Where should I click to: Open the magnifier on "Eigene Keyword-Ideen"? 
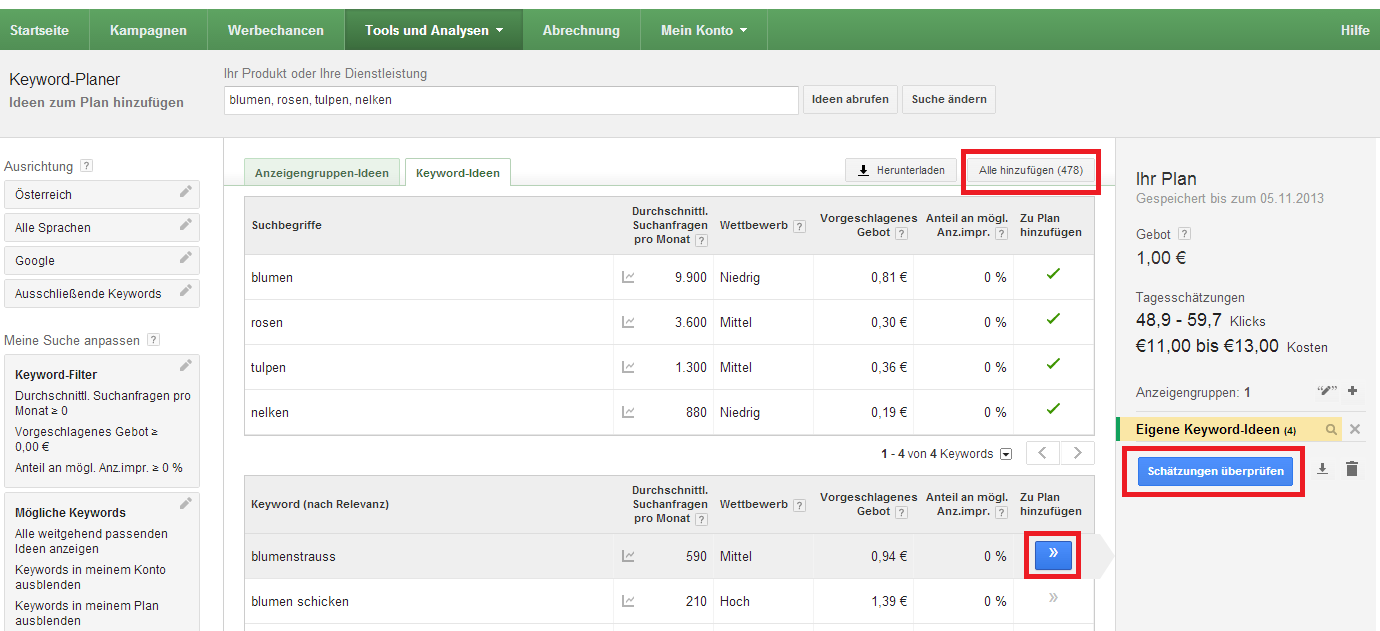coord(1330,428)
